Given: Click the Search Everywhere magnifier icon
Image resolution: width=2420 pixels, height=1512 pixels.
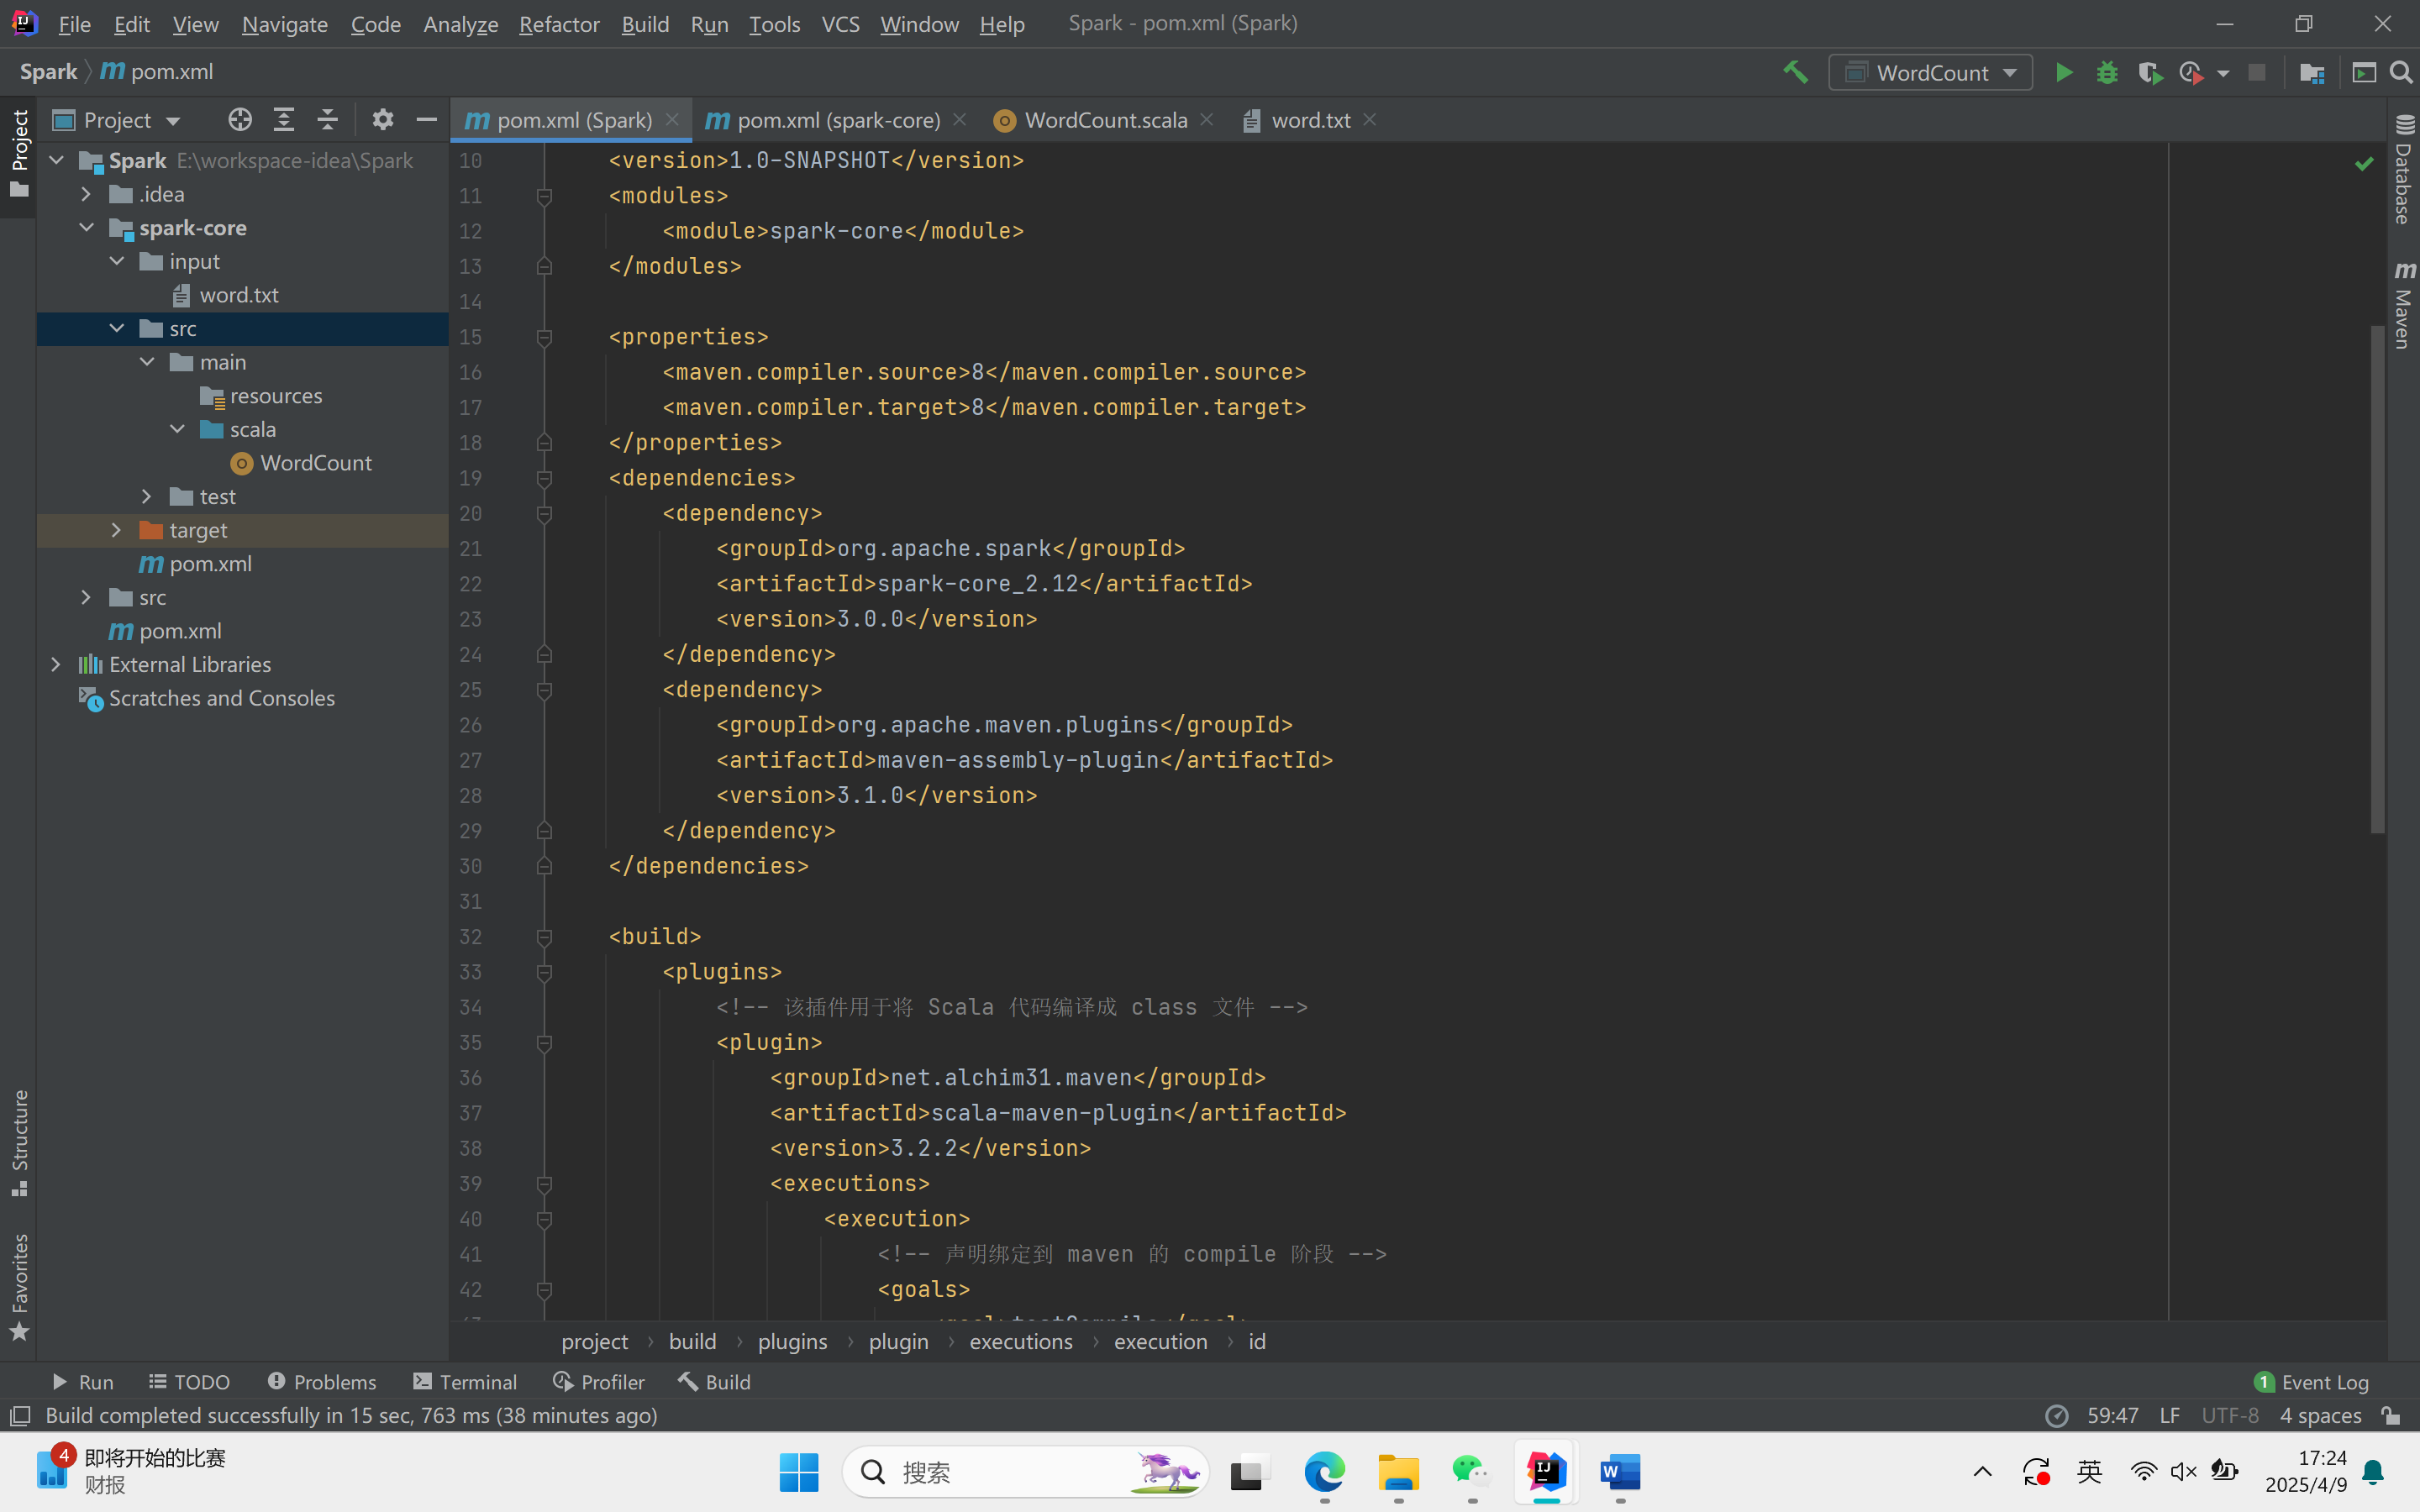Looking at the screenshot, I should (x=2400, y=72).
